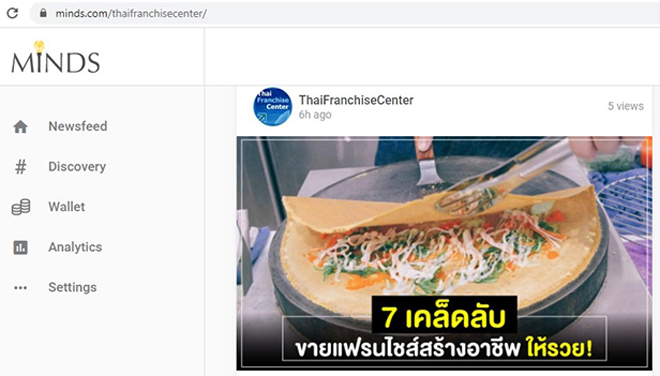
Task: Click the Newsfeed house icon
Action: click(x=20, y=126)
